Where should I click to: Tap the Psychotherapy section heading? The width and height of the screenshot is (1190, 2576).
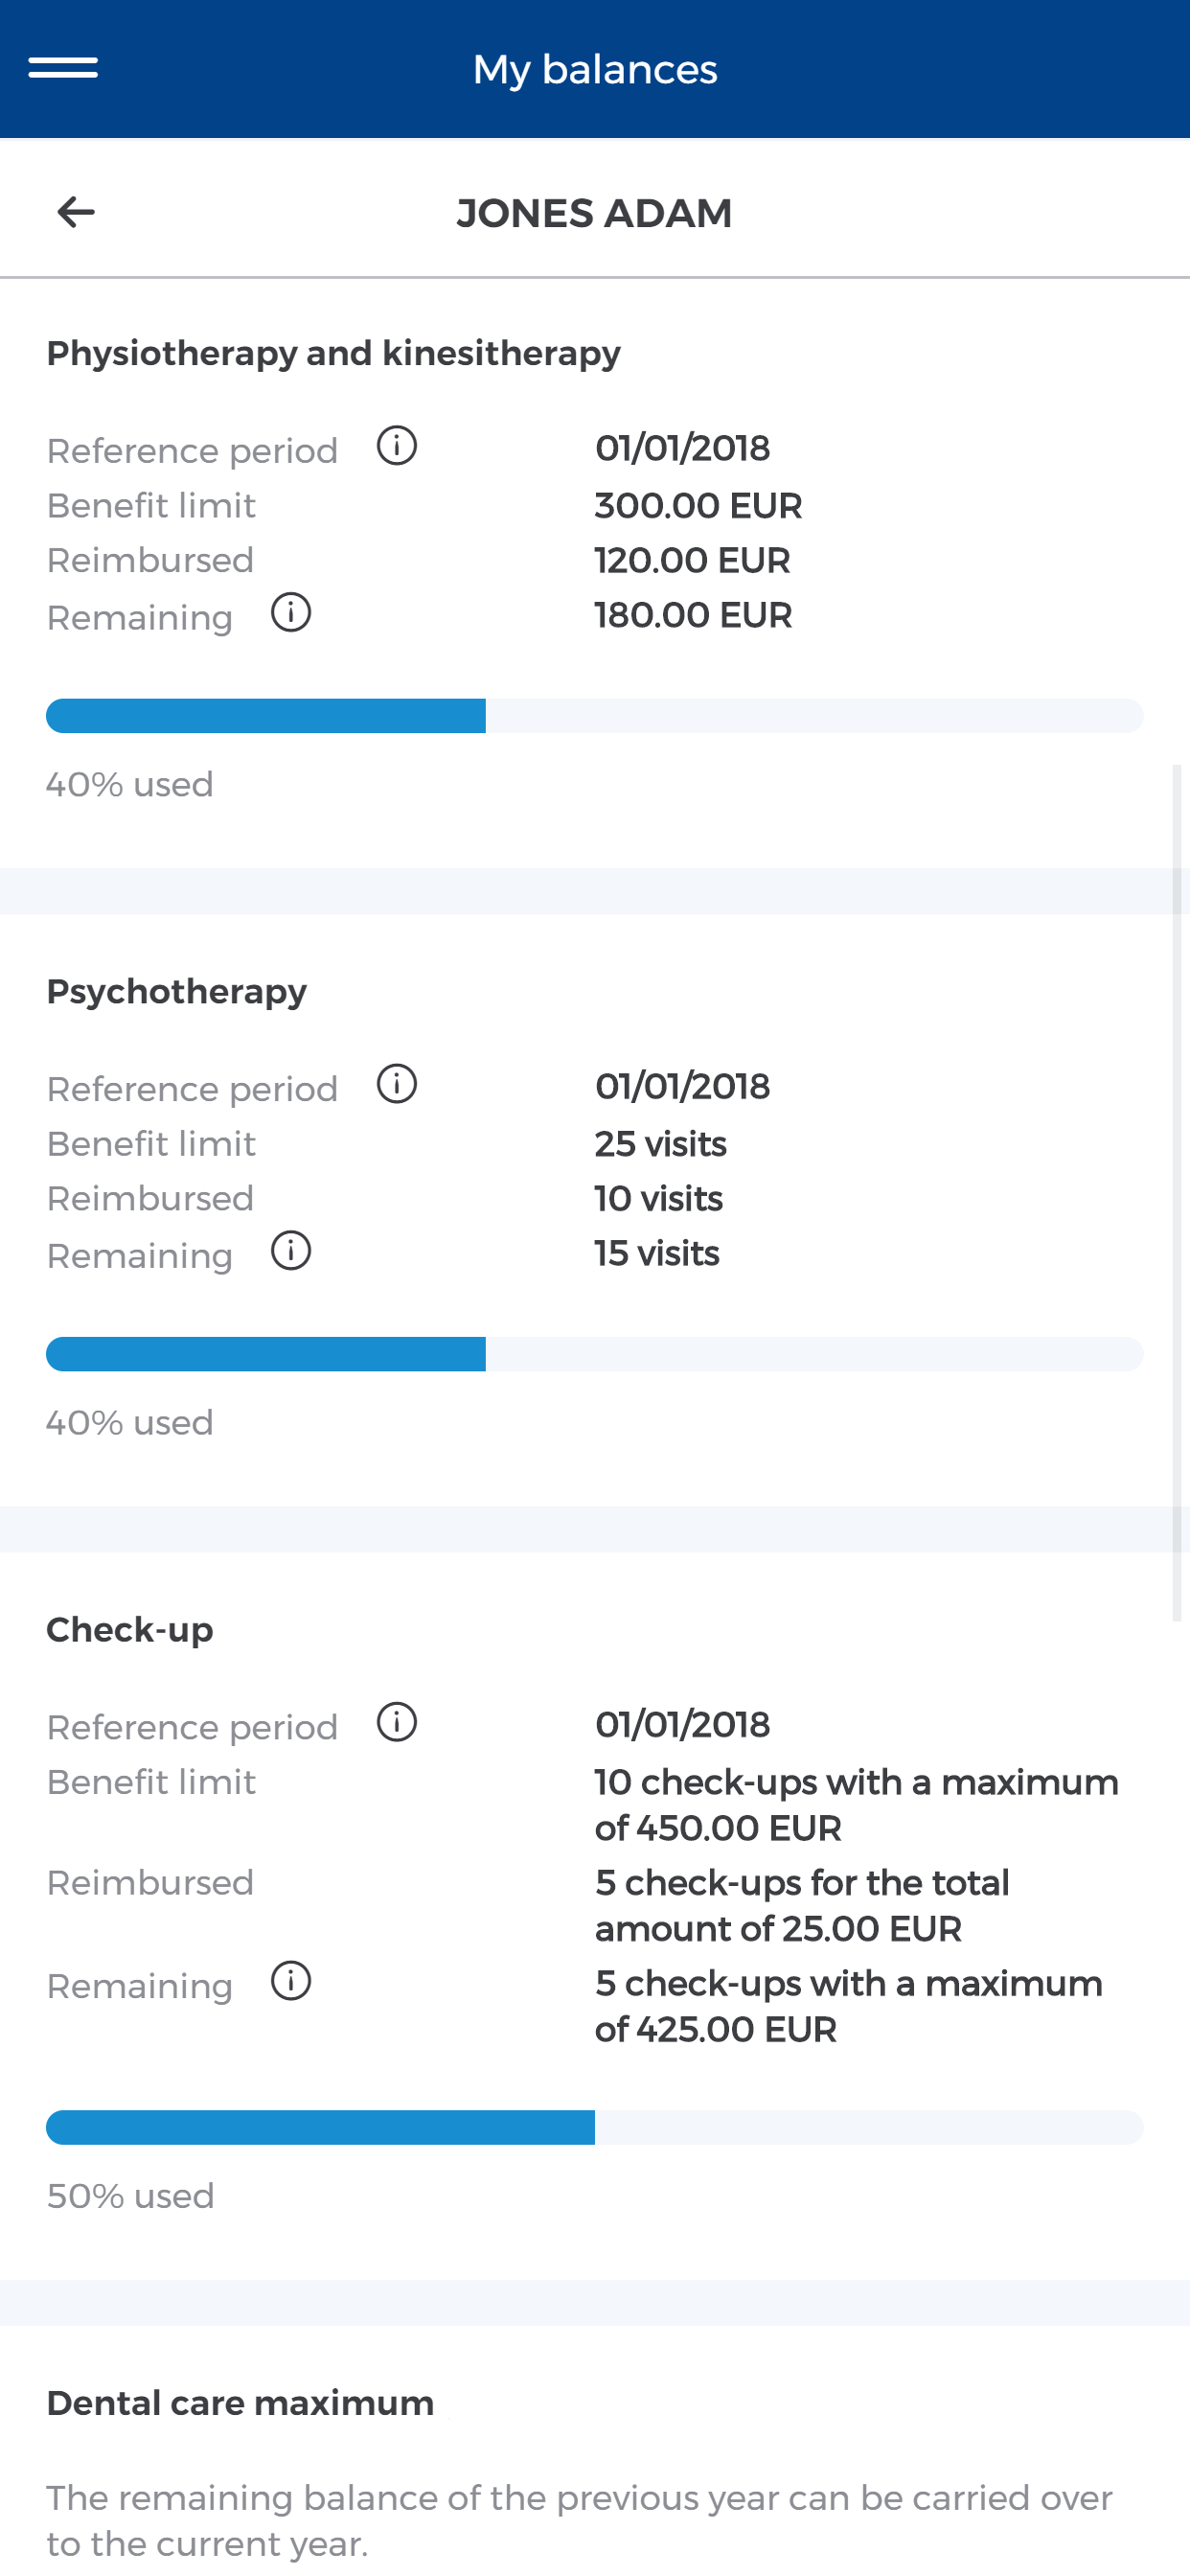tap(177, 992)
